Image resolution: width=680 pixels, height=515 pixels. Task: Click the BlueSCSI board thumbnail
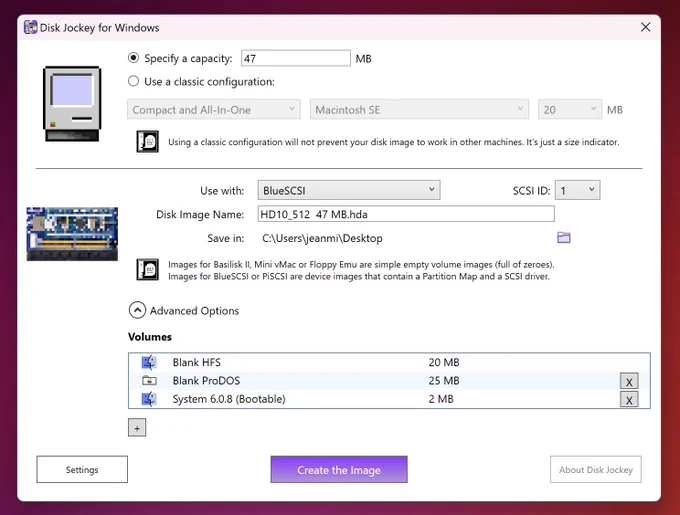[x=72, y=234]
